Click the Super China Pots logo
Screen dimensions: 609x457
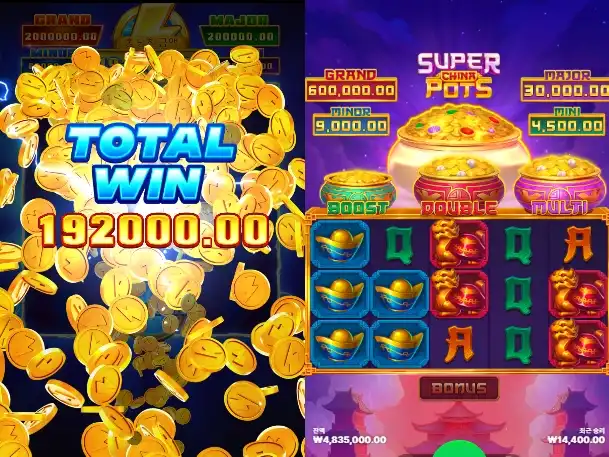tap(459, 75)
